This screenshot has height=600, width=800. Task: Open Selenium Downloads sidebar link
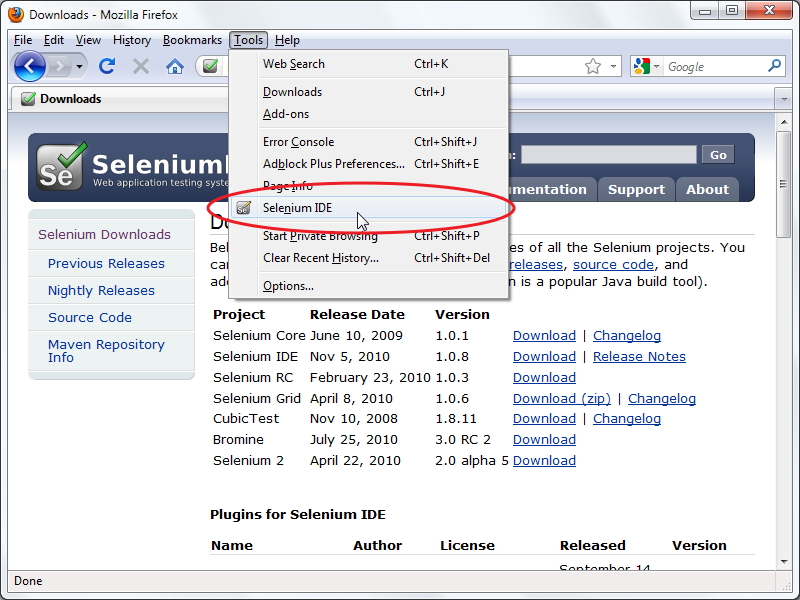point(104,235)
